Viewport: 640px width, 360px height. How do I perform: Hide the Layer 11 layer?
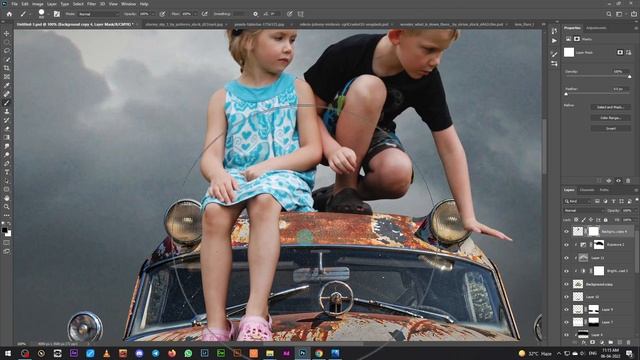tap(567, 258)
